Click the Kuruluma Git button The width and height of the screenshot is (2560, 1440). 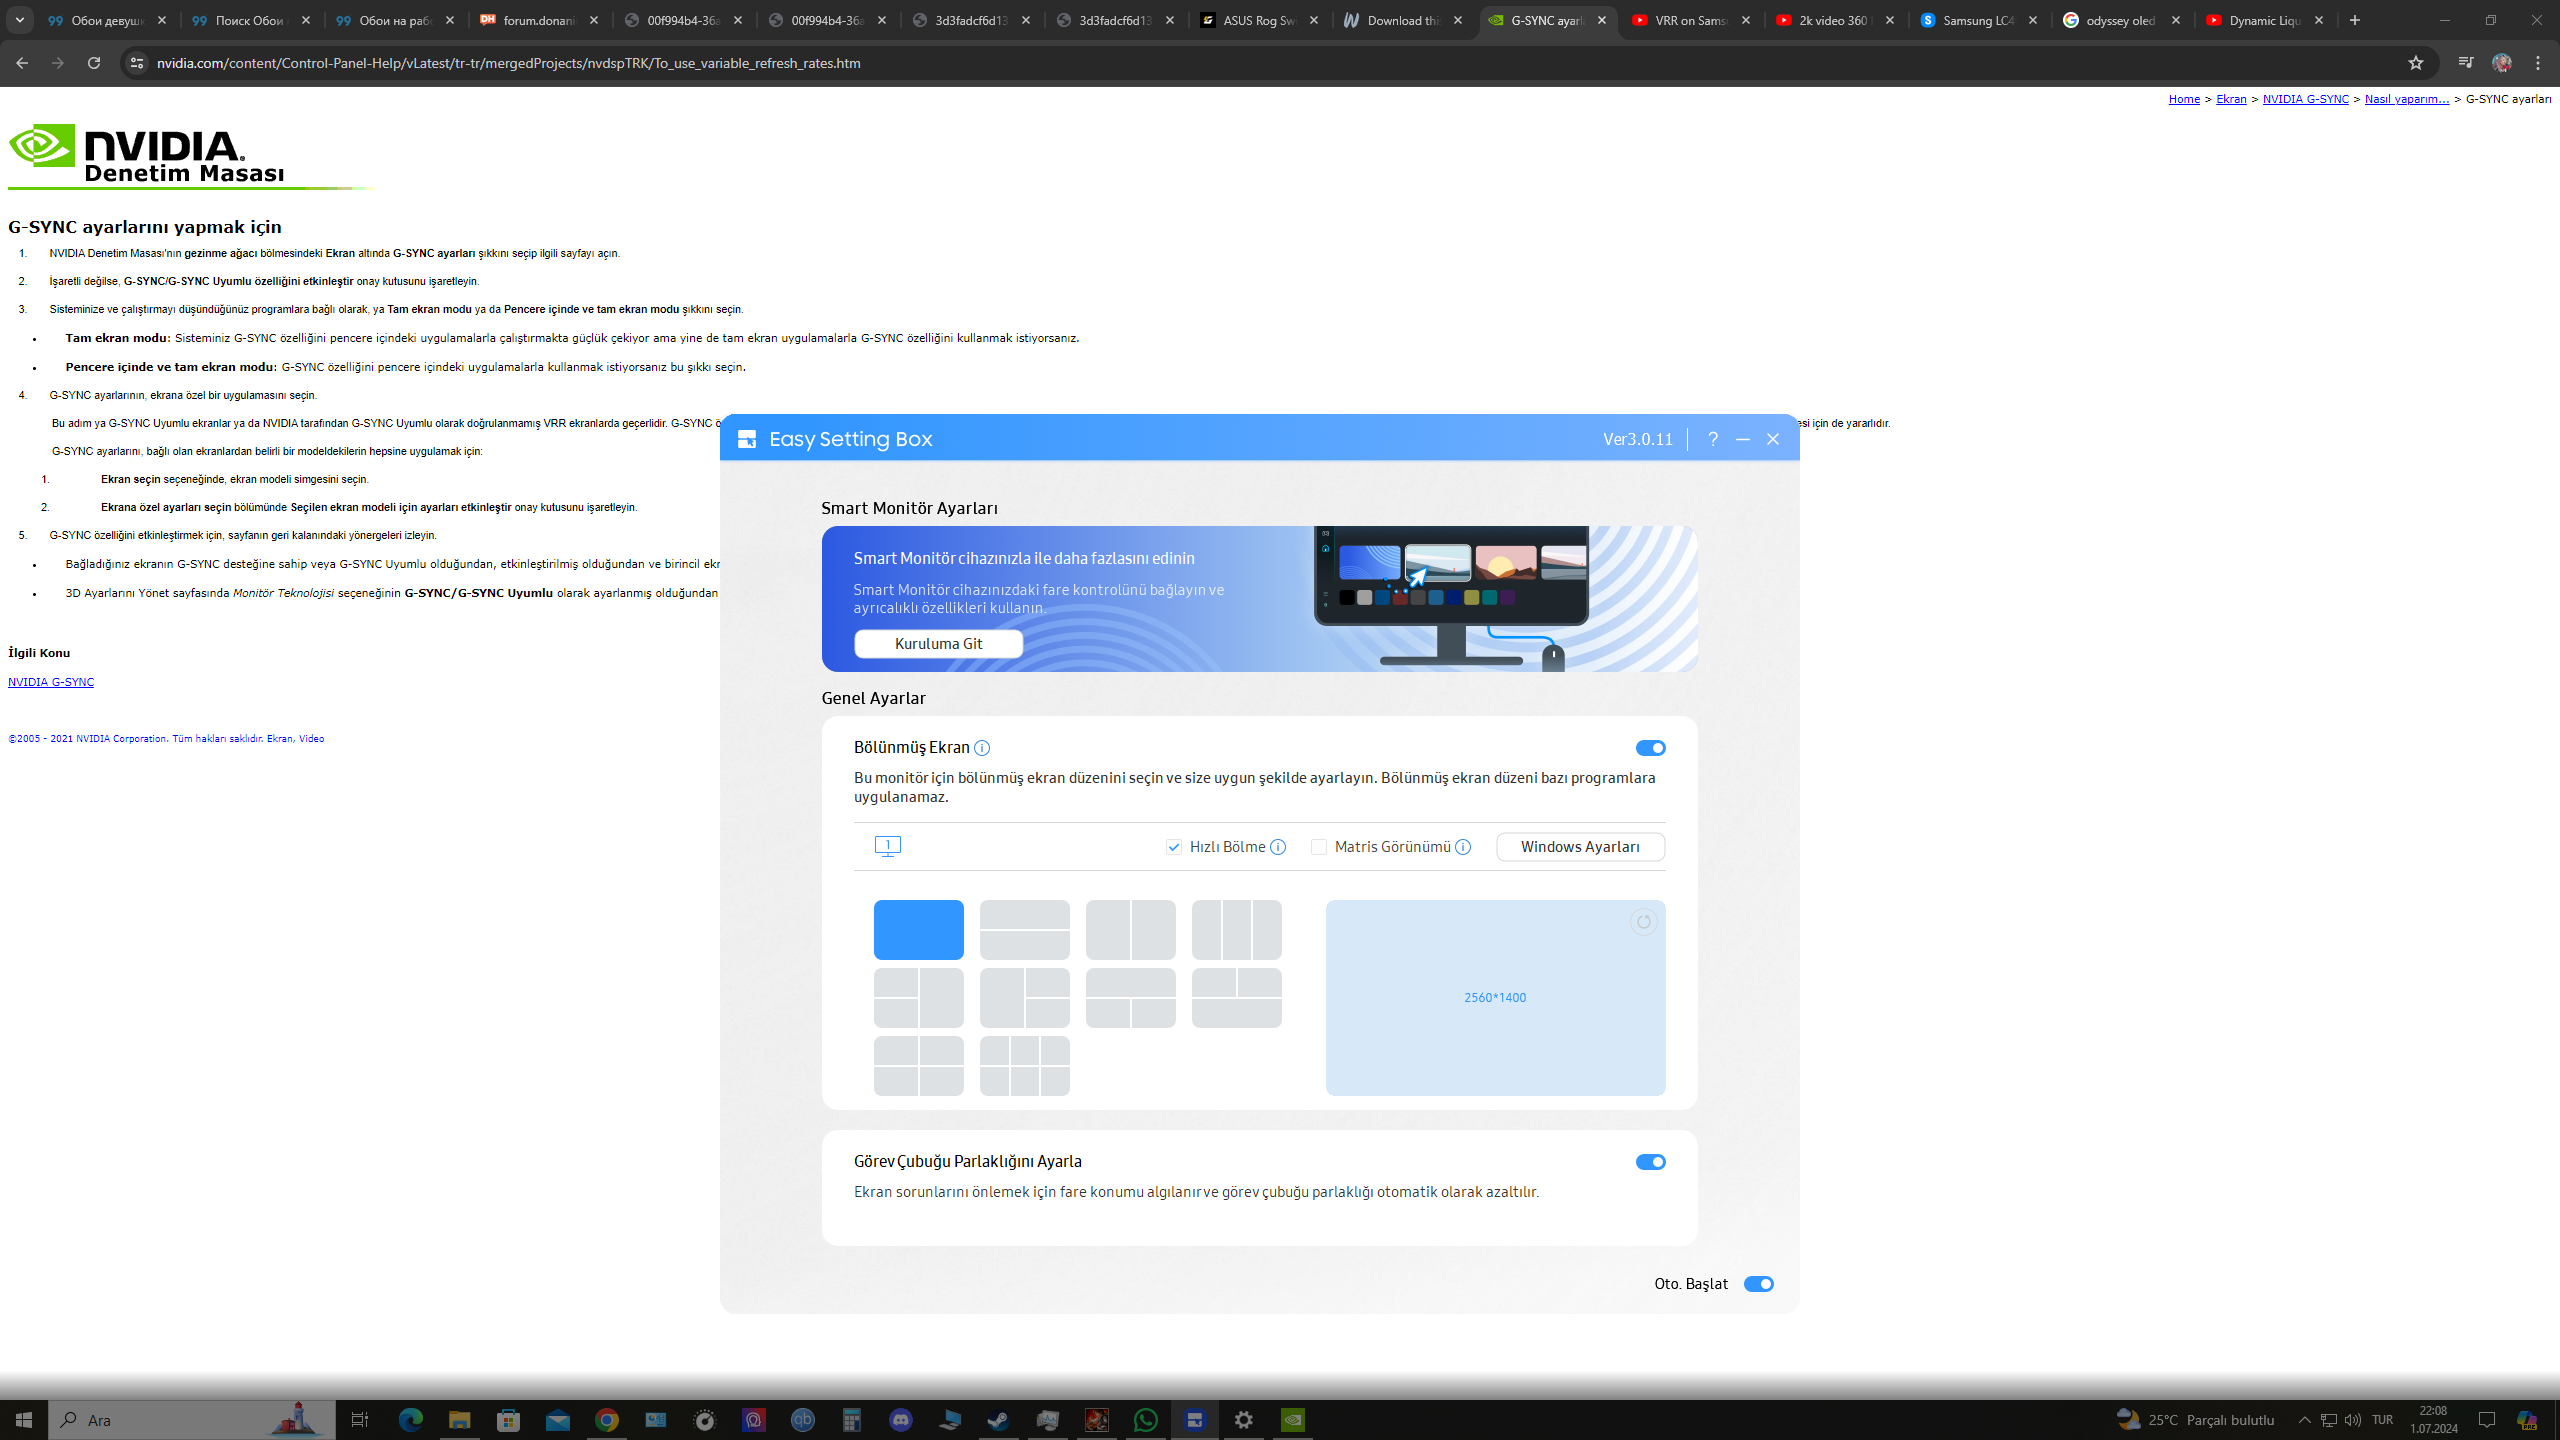(938, 644)
